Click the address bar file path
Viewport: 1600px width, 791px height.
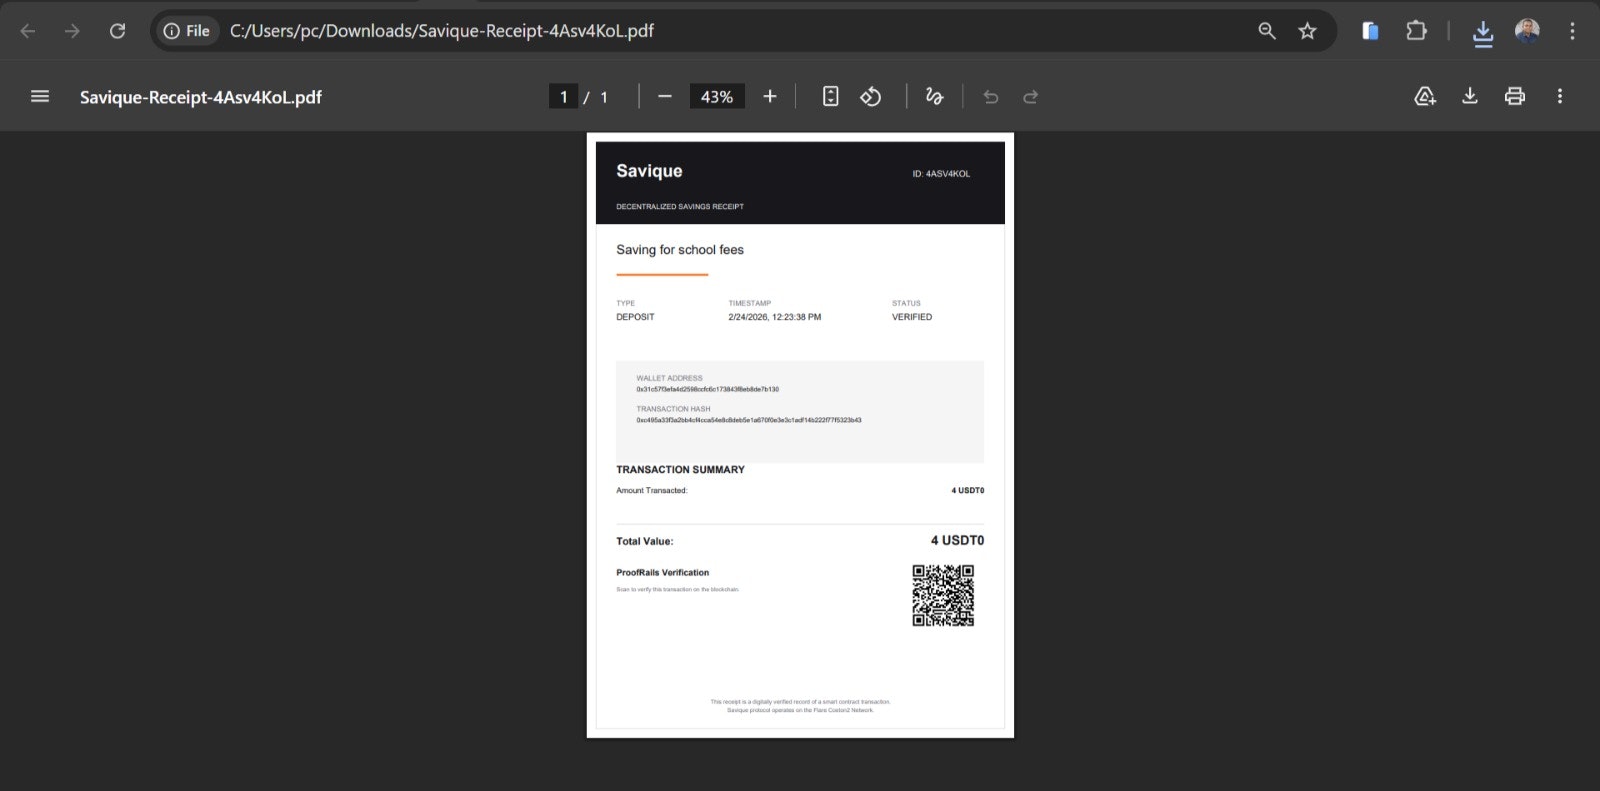441,31
